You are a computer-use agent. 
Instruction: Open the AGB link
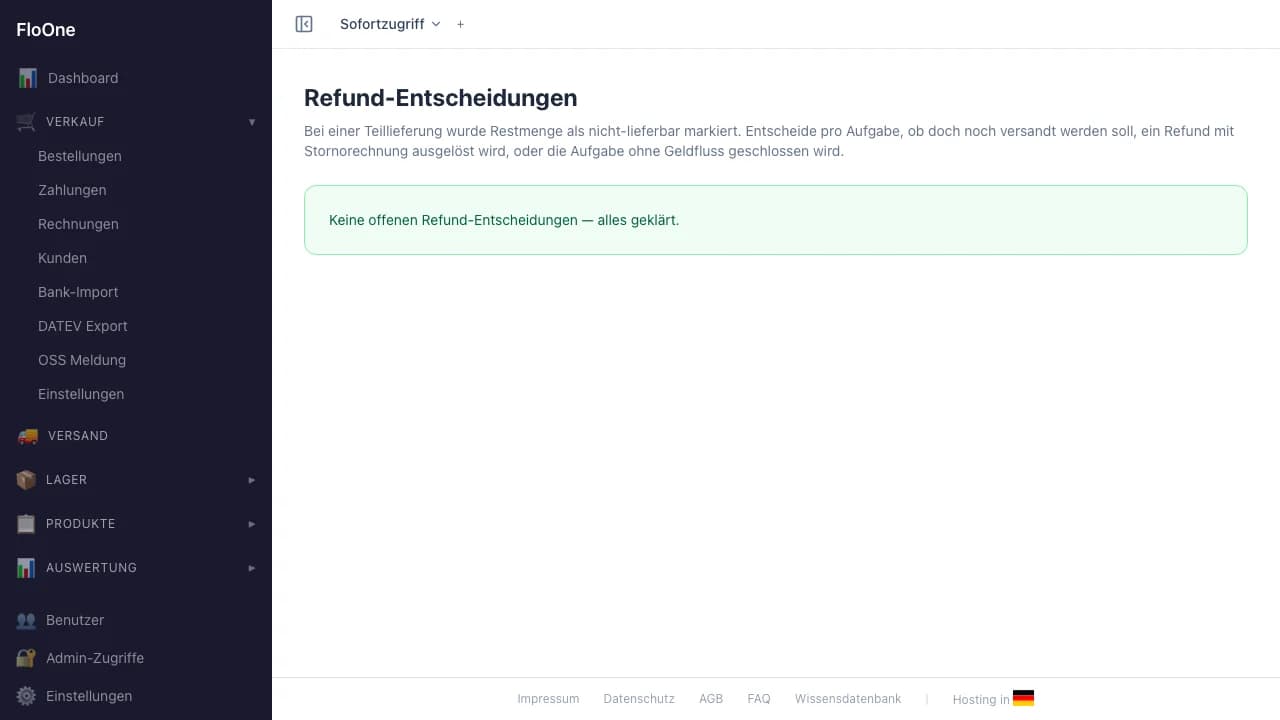click(x=711, y=699)
